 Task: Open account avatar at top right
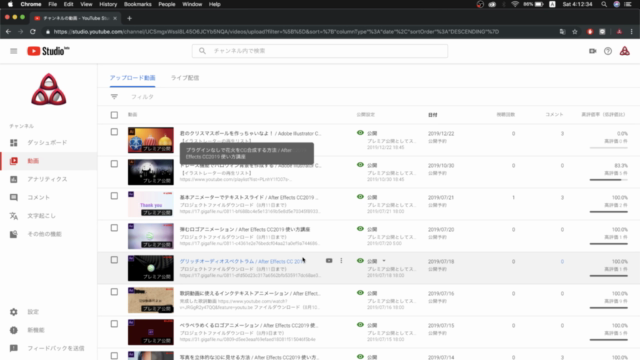point(624,51)
